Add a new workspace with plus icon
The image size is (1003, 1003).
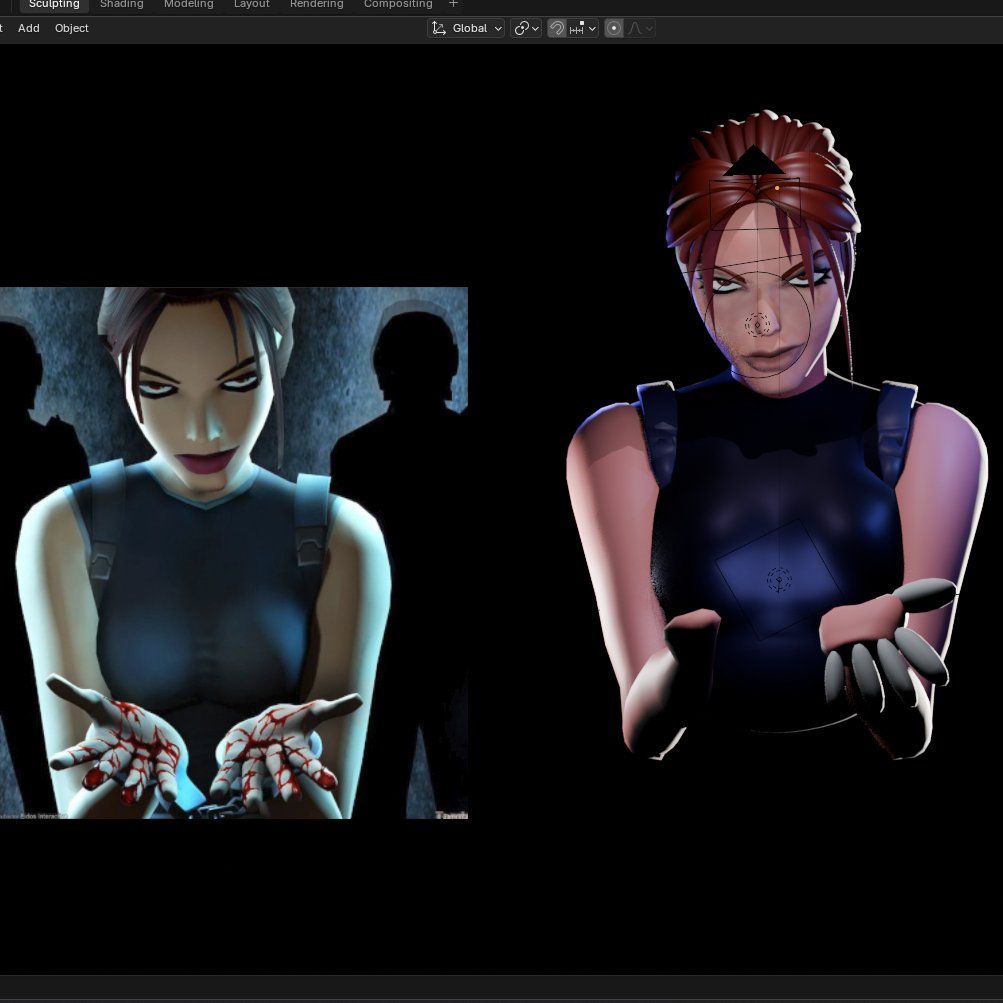coord(454,4)
